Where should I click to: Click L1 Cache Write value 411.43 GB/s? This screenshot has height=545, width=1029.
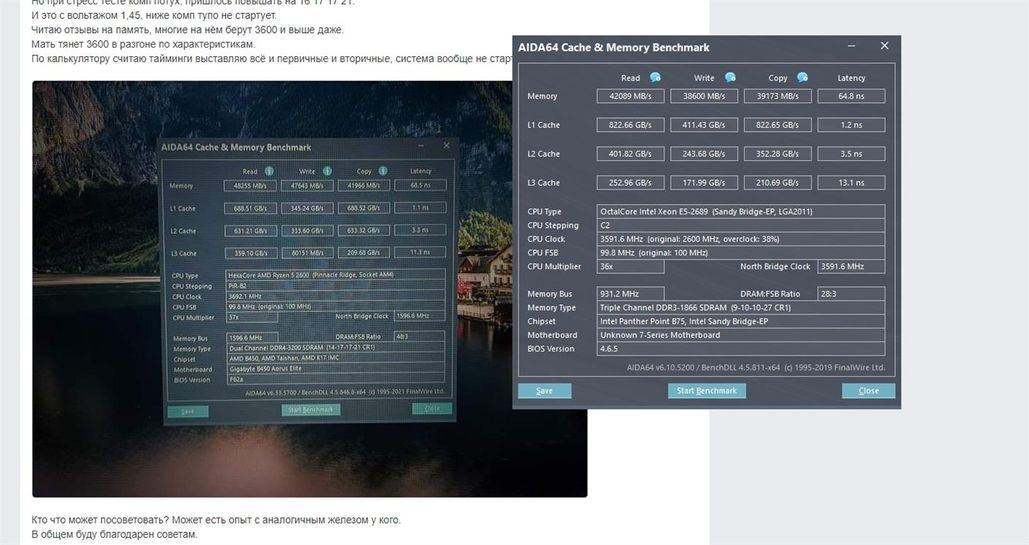(x=704, y=125)
